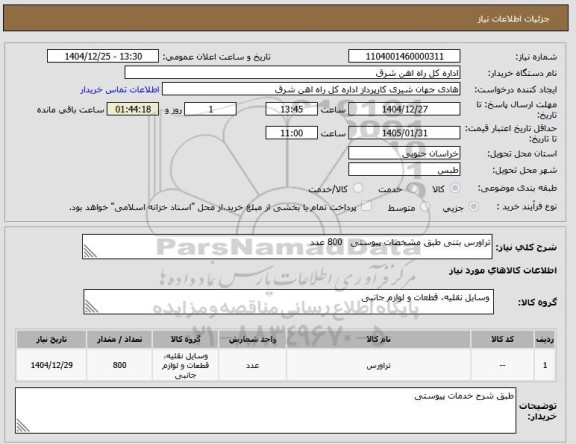
Task: Click the resize grip of buyer notes box
Action: click(x=23, y=426)
